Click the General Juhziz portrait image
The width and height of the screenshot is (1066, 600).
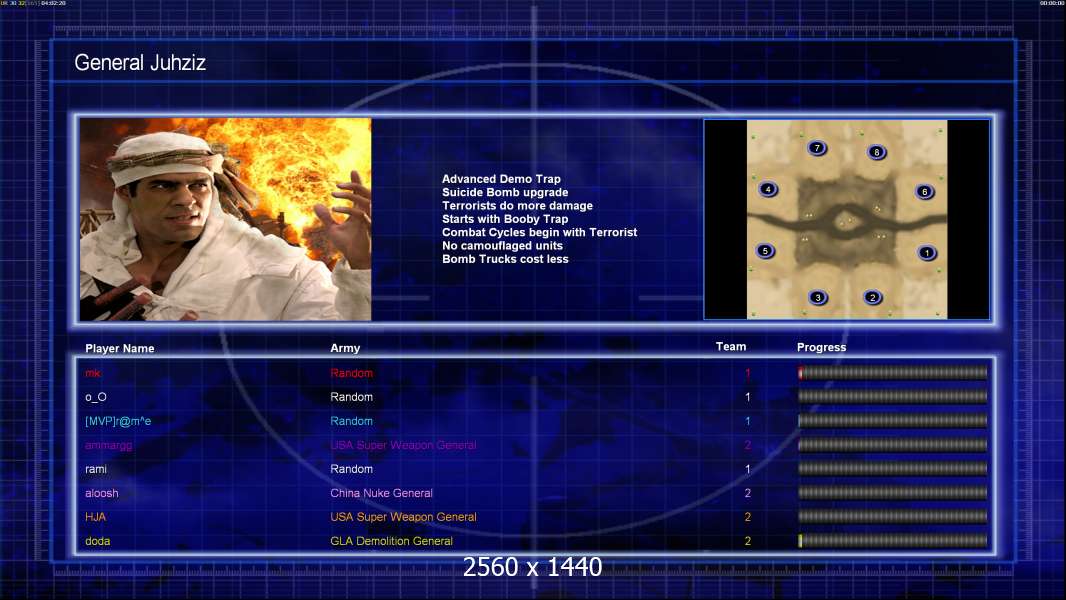pos(226,219)
